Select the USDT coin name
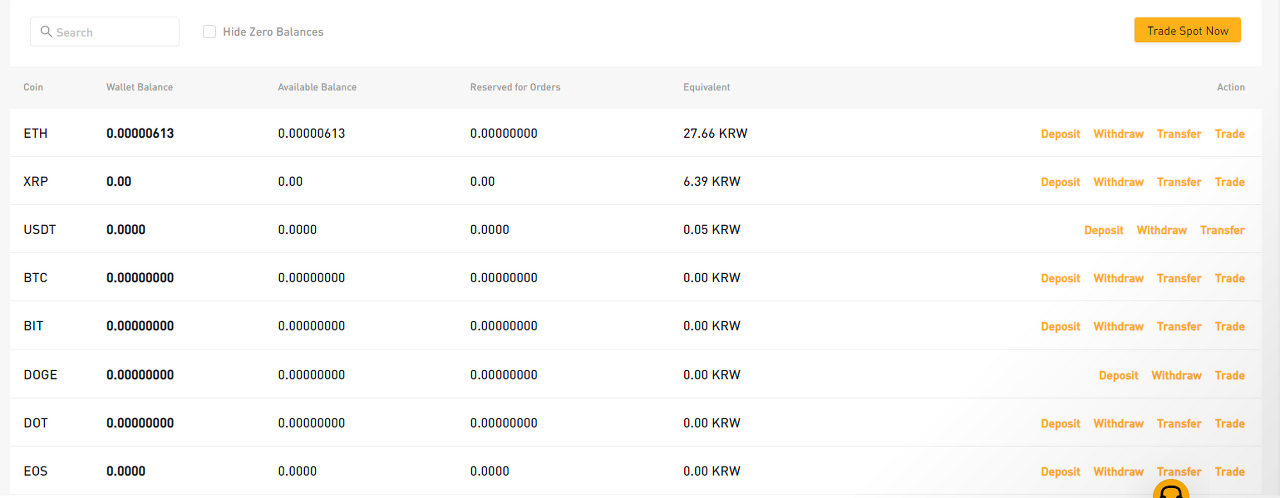The image size is (1280, 498). [x=40, y=230]
